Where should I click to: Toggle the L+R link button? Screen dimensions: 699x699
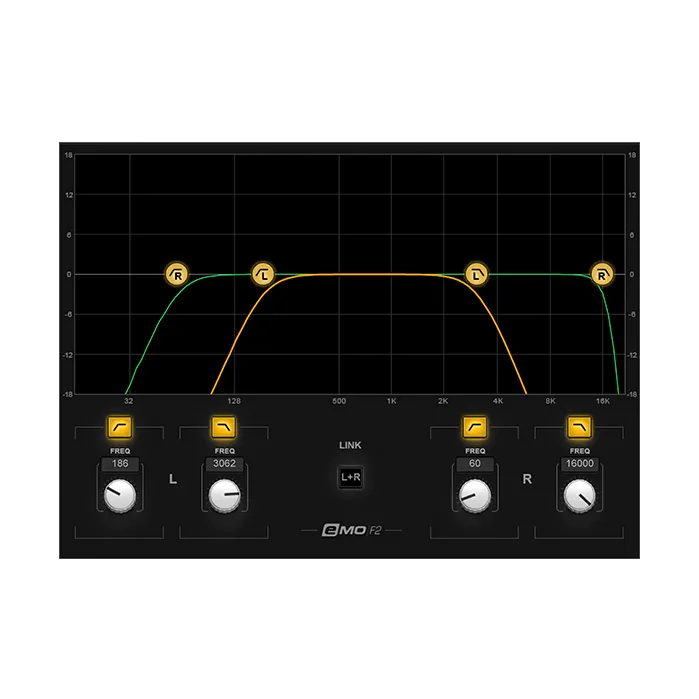tap(351, 477)
